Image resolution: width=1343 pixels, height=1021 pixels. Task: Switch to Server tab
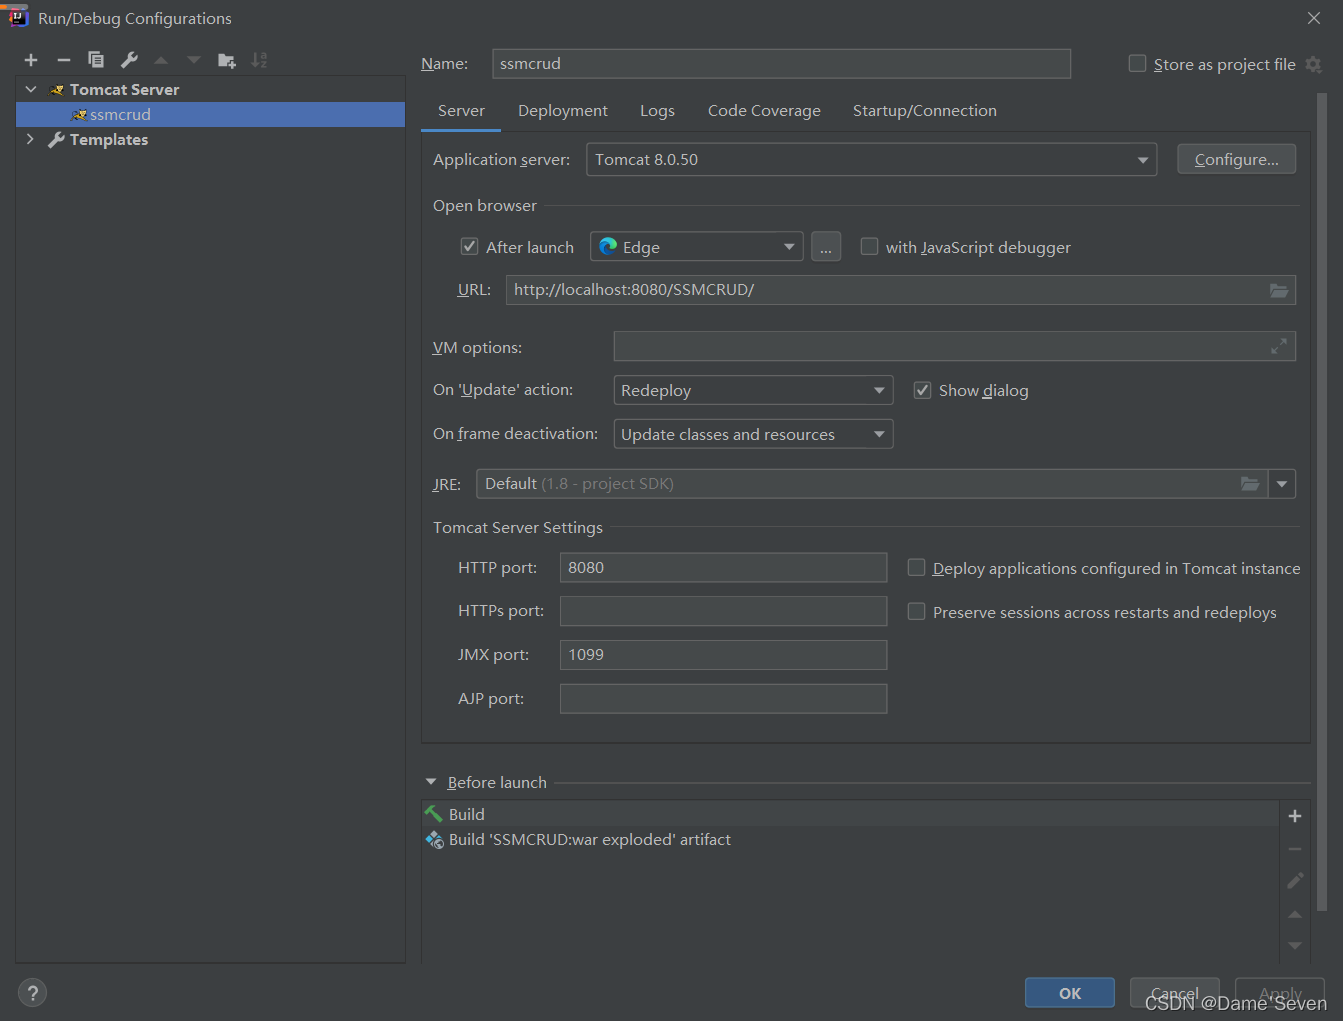click(x=461, y=111)
